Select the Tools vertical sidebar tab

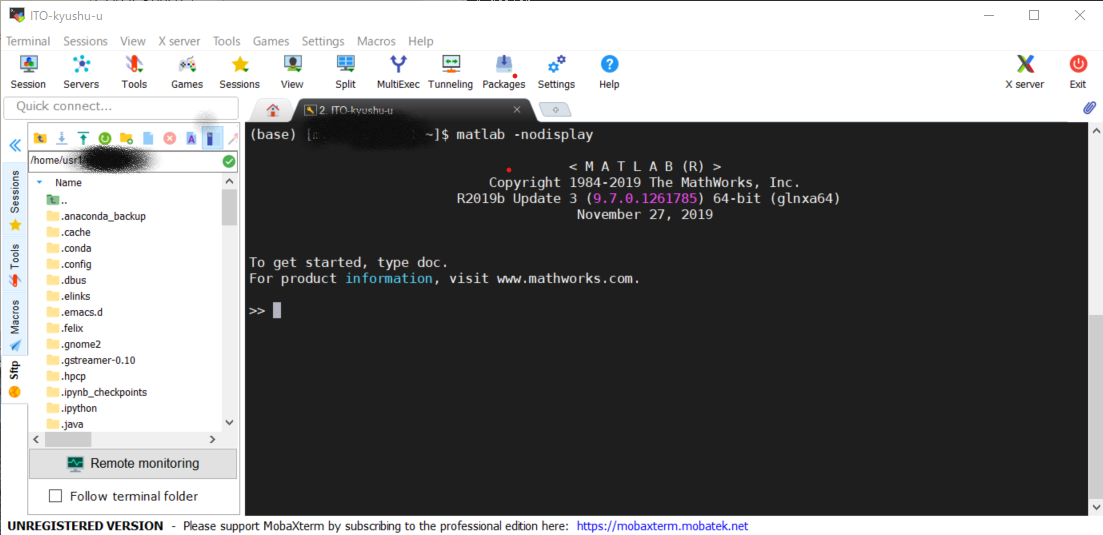pos(15,266)
